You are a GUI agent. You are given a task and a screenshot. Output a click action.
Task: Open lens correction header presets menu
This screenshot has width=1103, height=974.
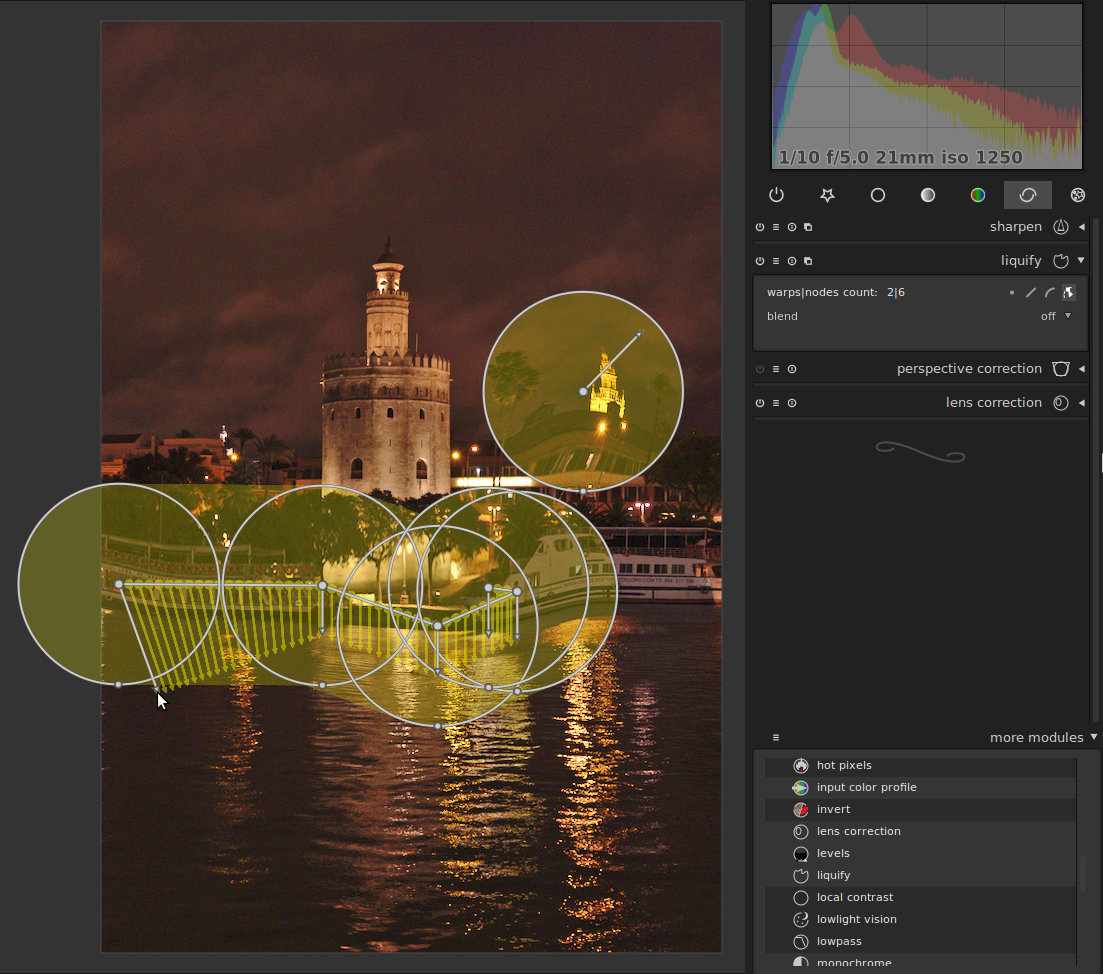776,403
